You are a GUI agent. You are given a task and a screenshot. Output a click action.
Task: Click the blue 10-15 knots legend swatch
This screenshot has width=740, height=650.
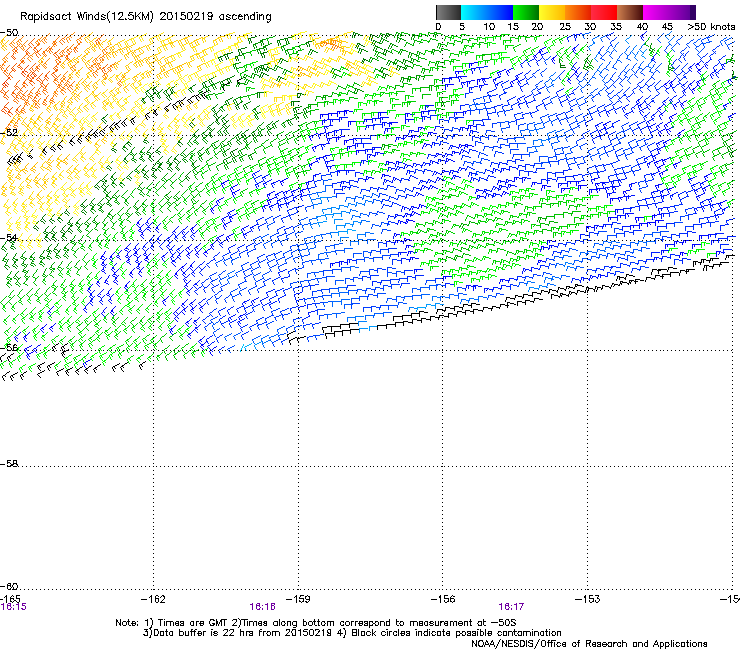500,12
